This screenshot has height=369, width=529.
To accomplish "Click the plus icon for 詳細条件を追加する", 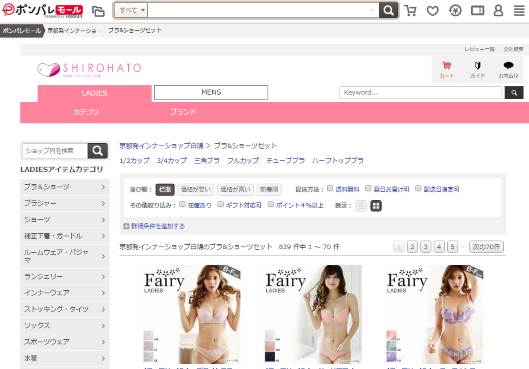I will [126, 226].
